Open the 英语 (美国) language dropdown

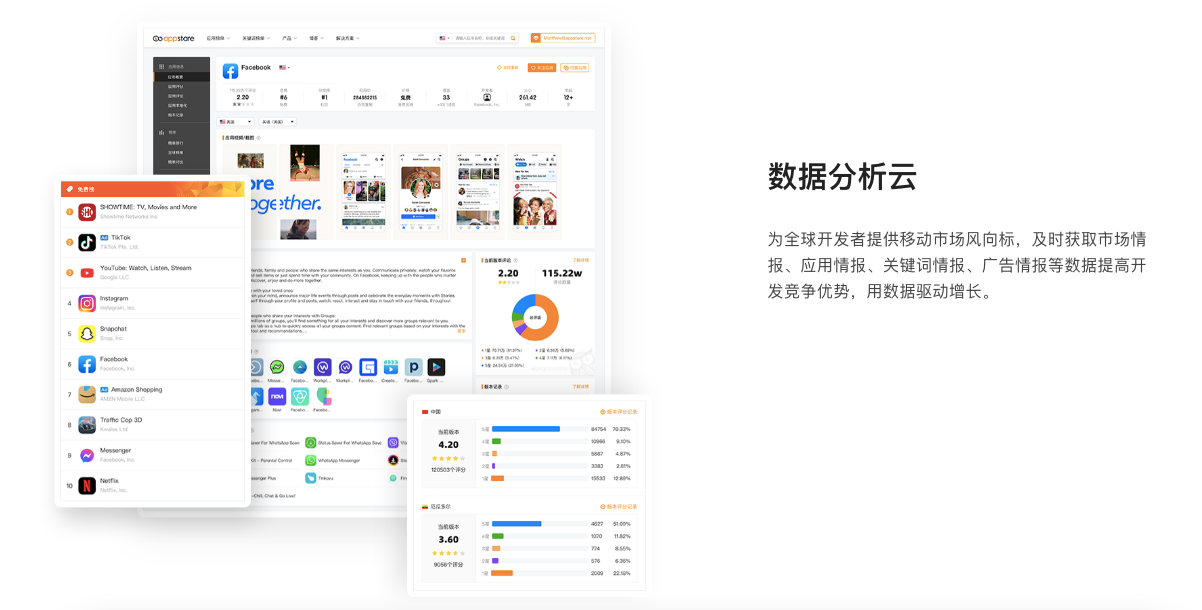point(278,122)
